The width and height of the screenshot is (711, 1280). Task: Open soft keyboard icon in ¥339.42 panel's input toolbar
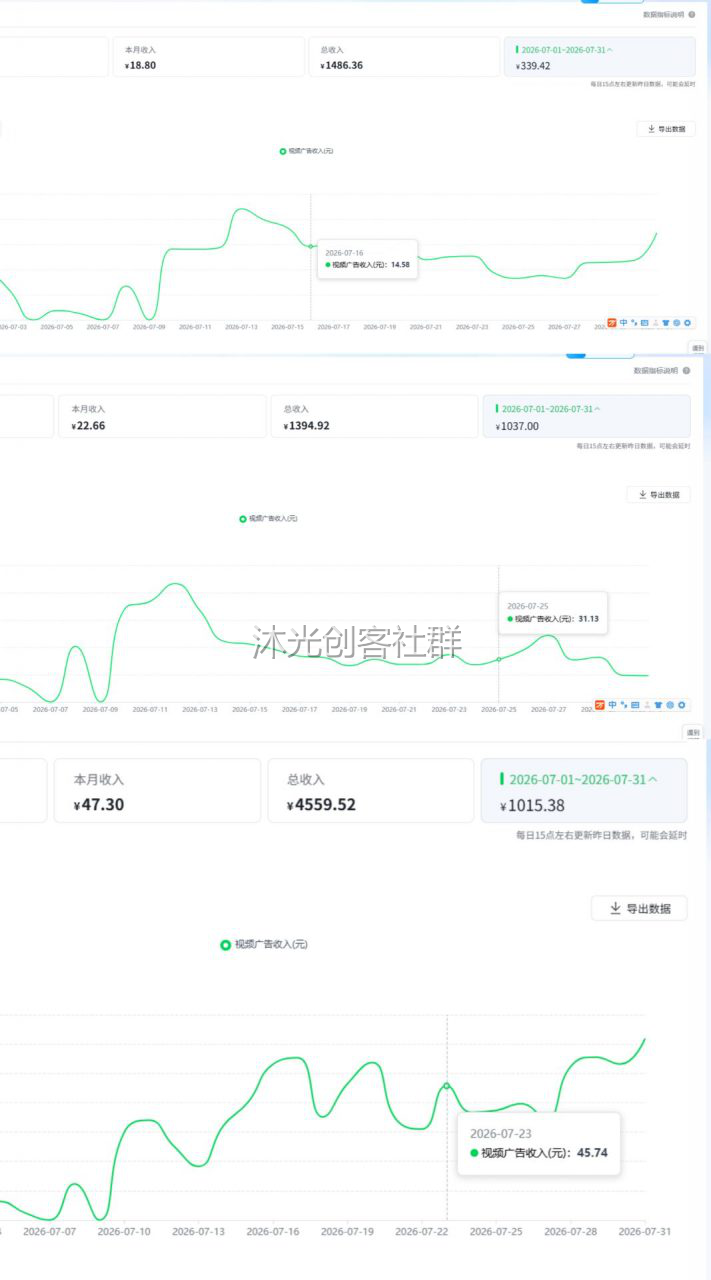pyautogui.click(x=644, y=323)
